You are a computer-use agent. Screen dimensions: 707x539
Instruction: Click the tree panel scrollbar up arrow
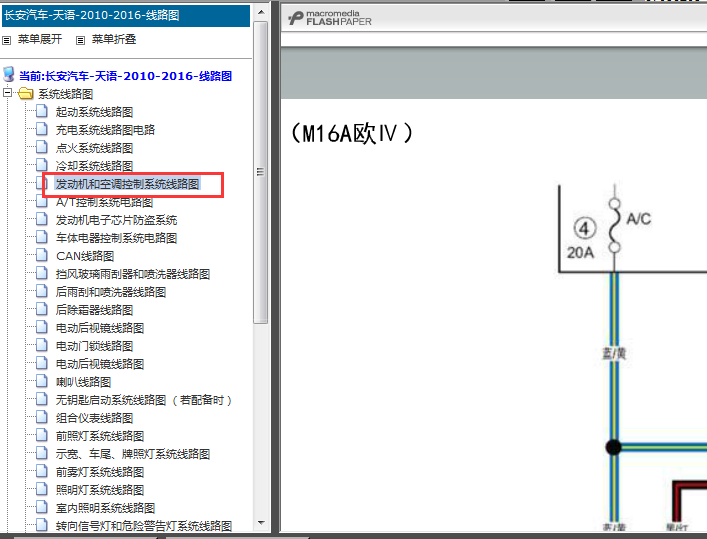(x=261, y=12)
